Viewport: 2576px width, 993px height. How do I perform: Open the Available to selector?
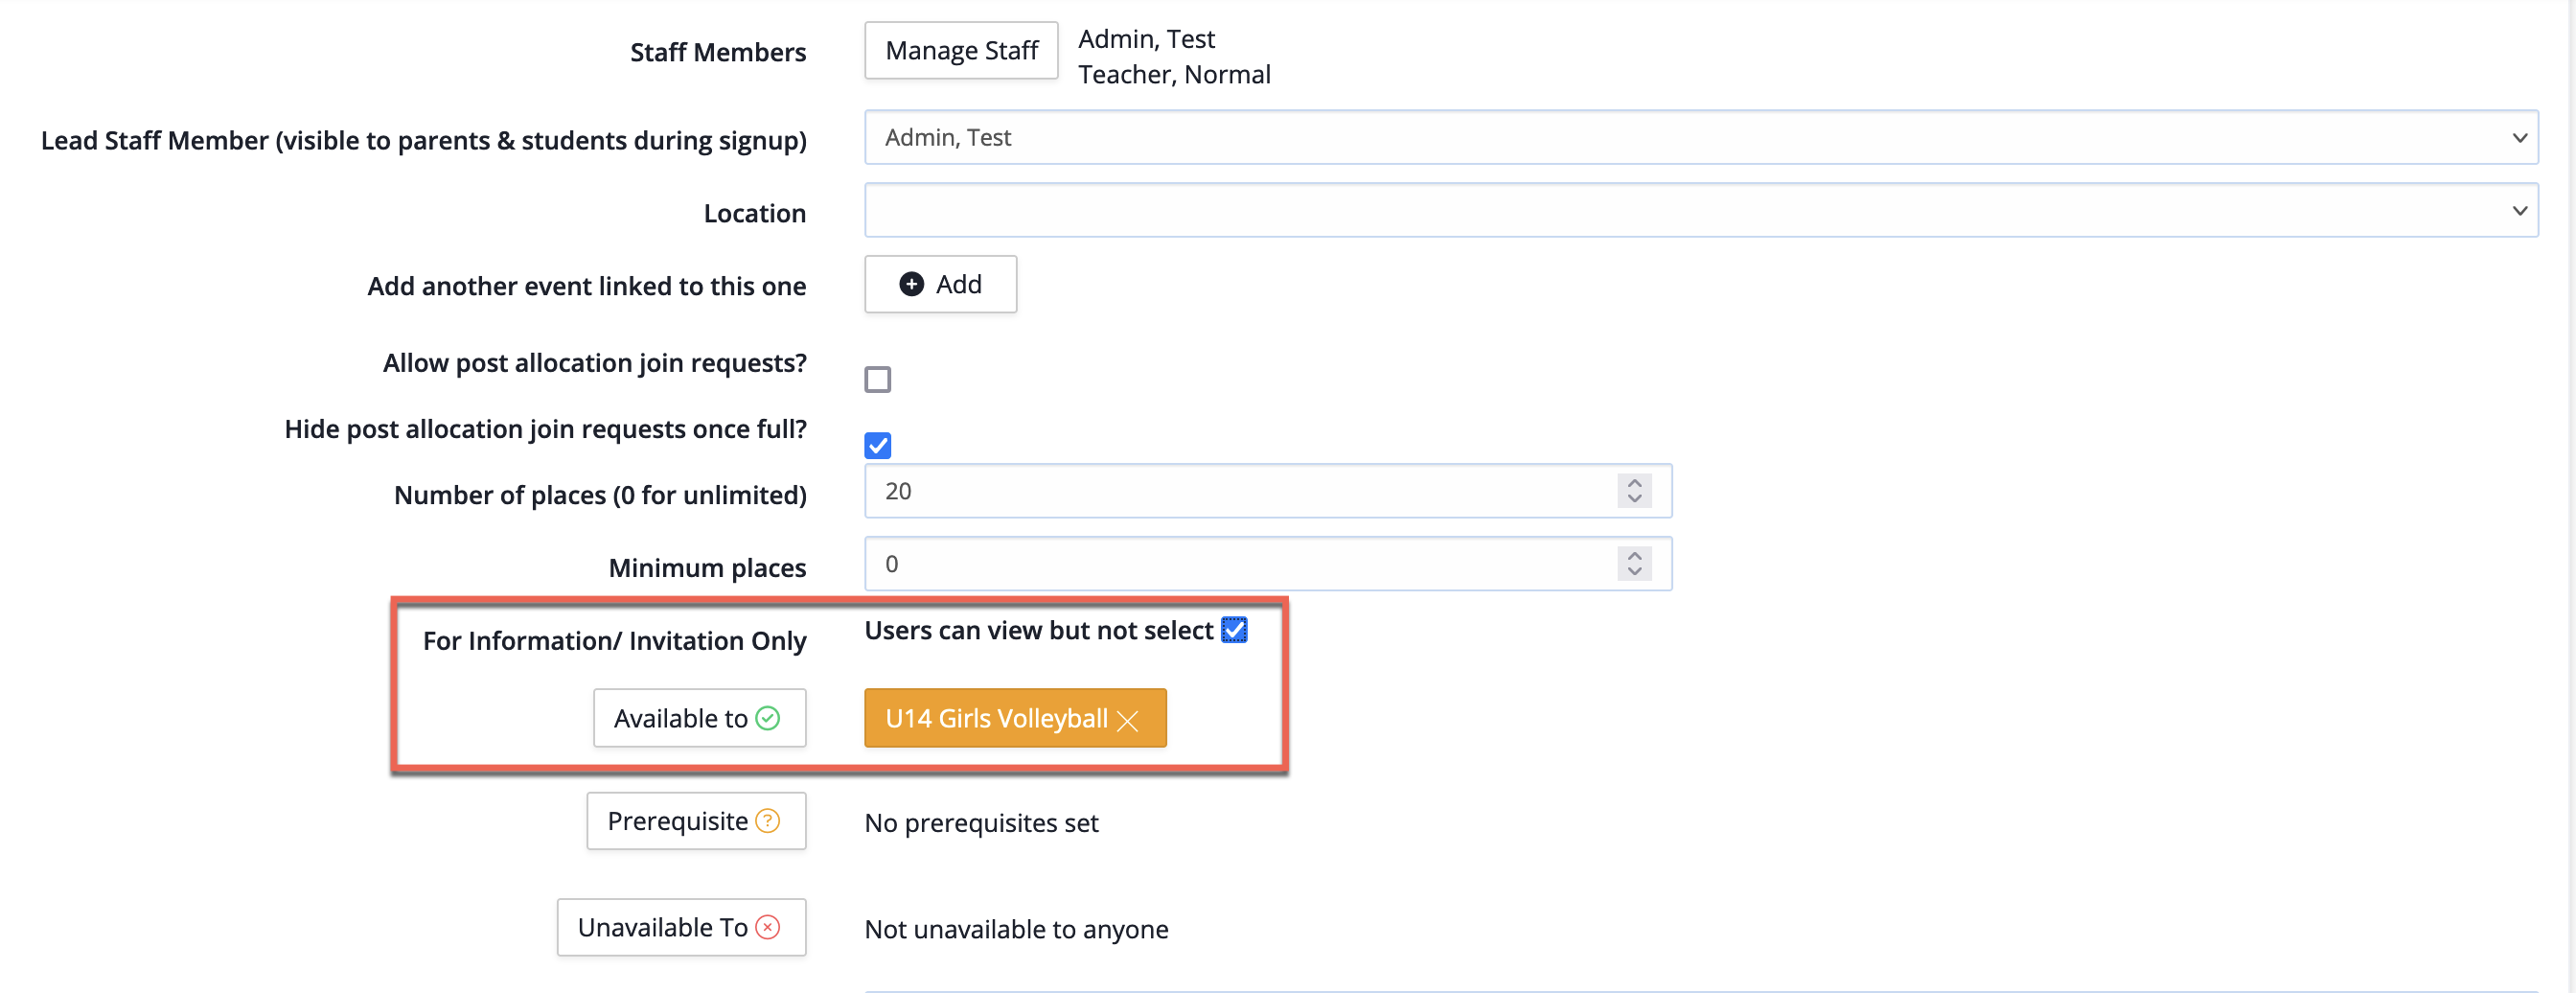699,718
